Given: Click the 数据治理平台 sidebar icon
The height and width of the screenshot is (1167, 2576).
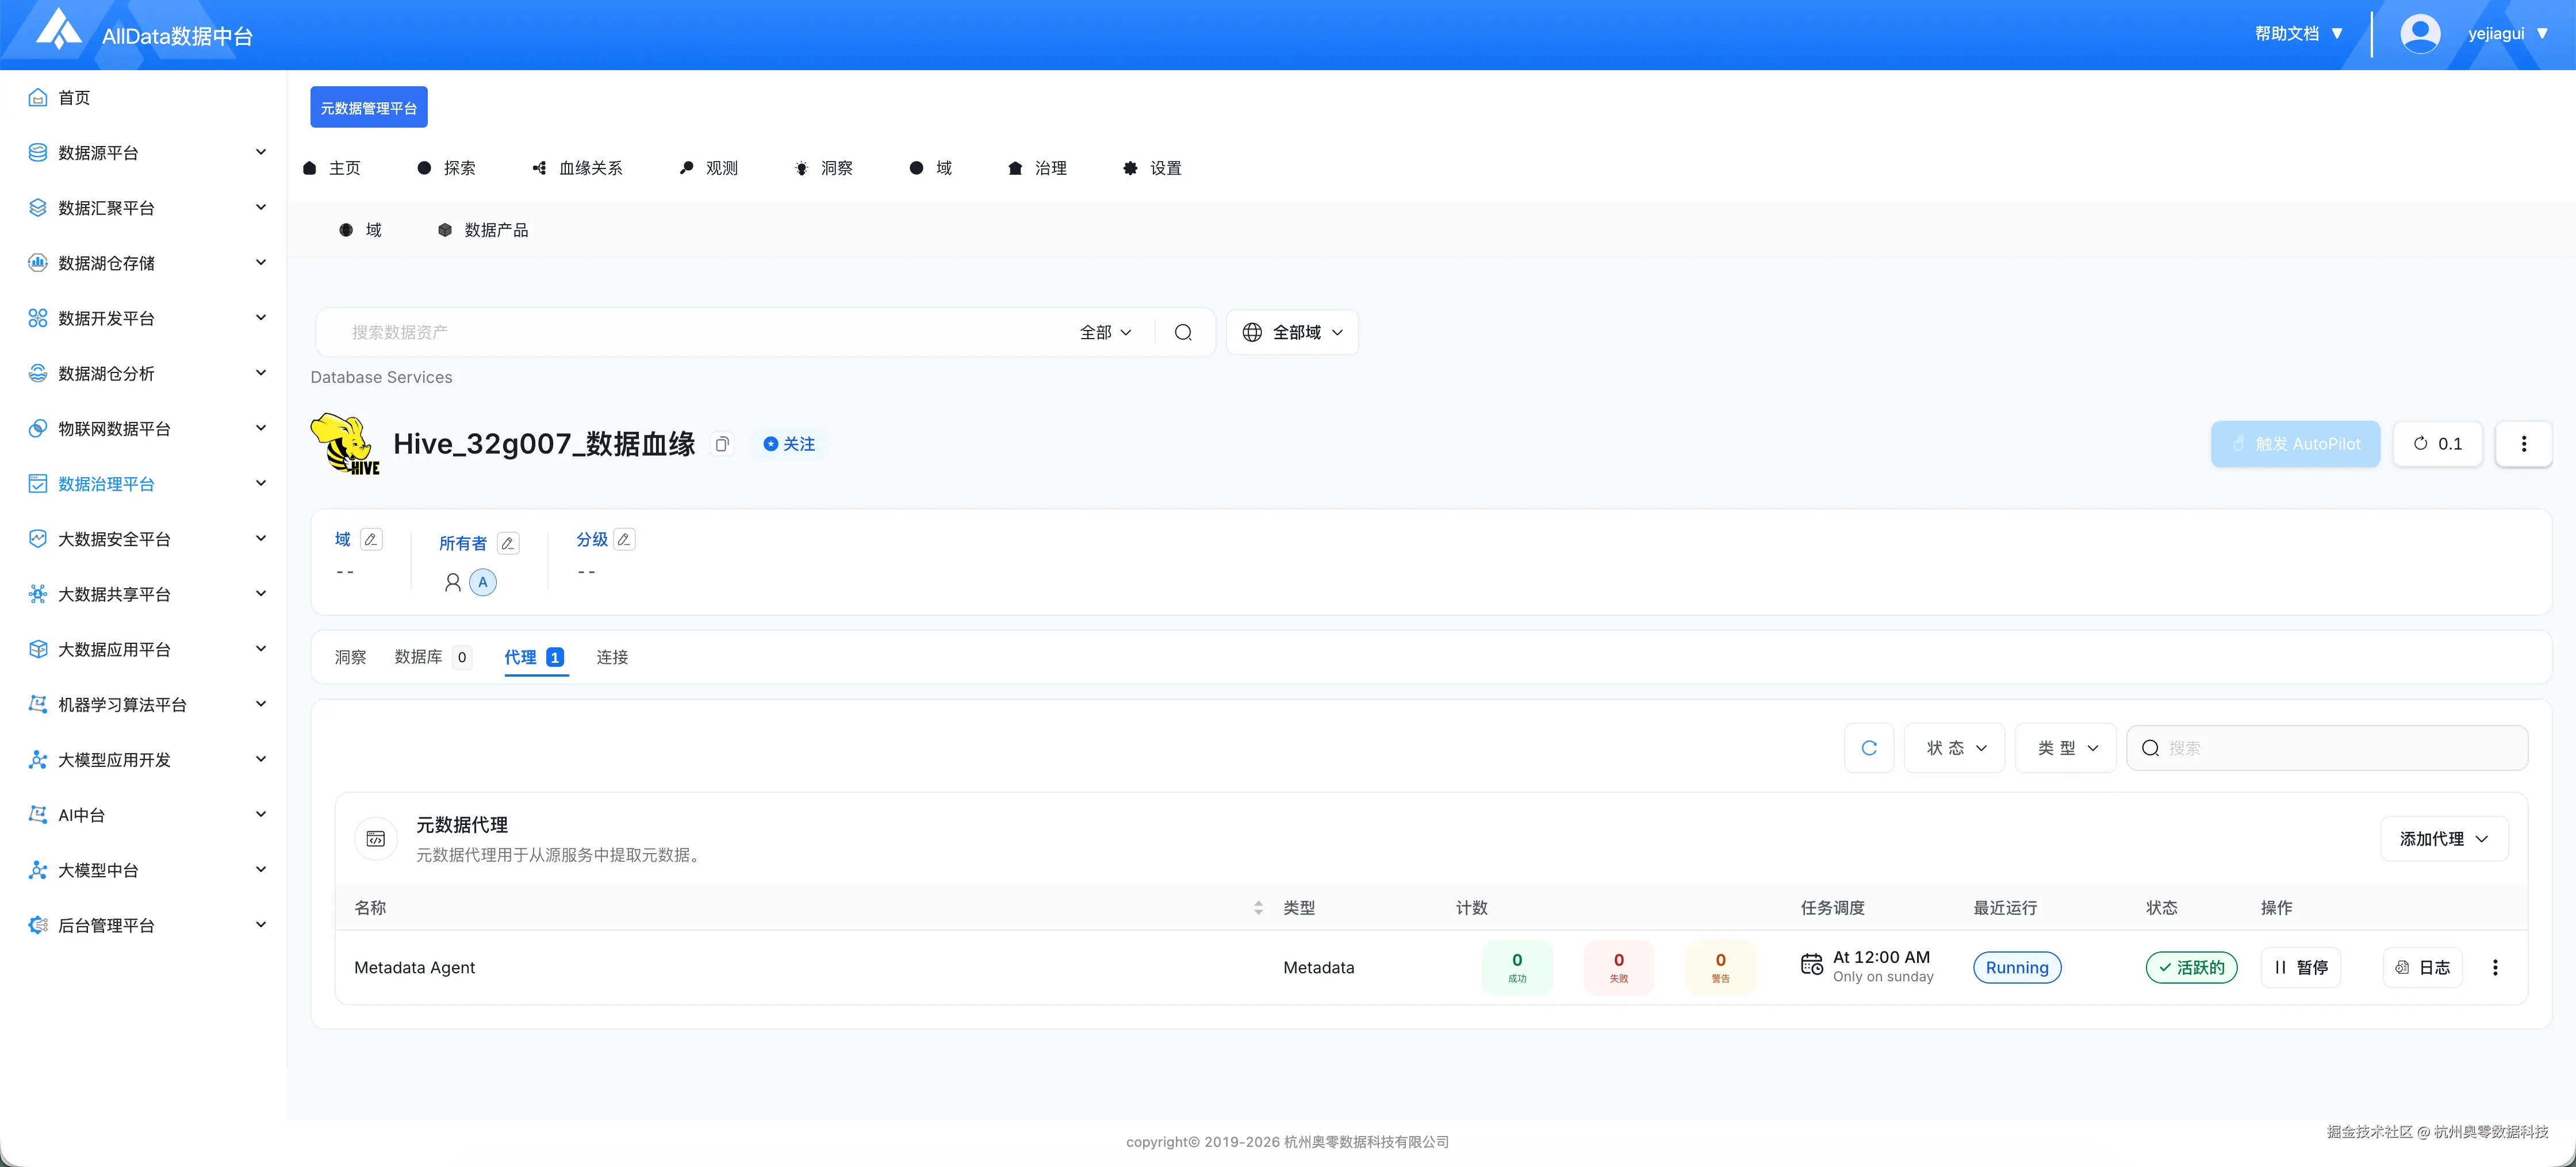Looking at the screenshot, I should coord(38,483).
